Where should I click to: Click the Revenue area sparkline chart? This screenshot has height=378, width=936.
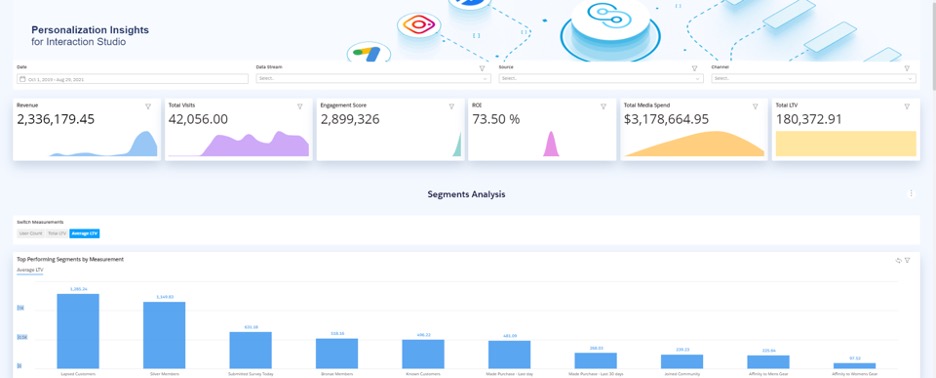pos(103,144)
